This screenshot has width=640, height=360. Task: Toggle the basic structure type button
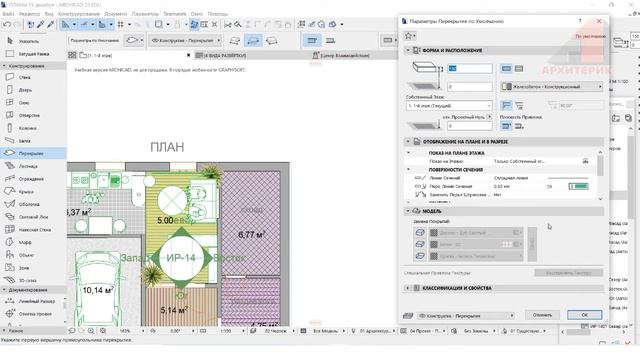coord(506,69)
